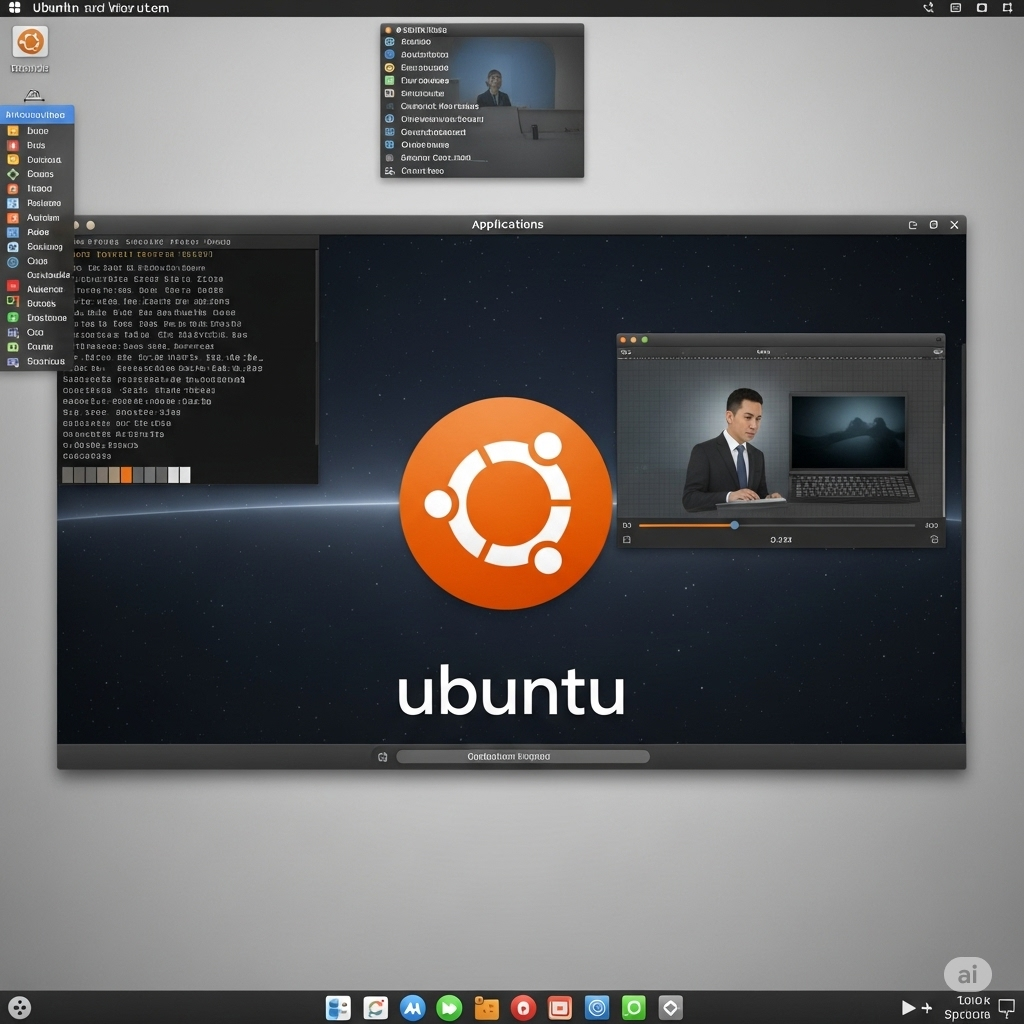Click the plus icon in the bottom-right tray

click(x=927, y=1008)
